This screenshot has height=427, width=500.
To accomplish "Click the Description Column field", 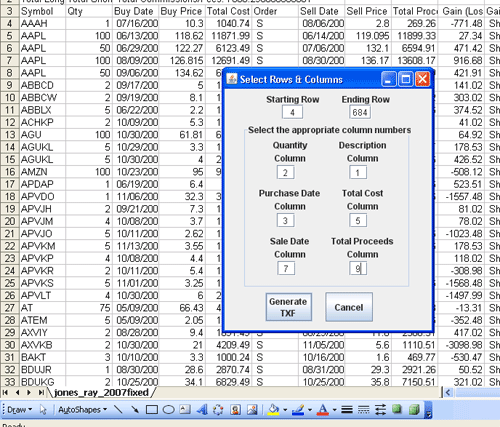I will pyautogui.click(x=358, y=172).
